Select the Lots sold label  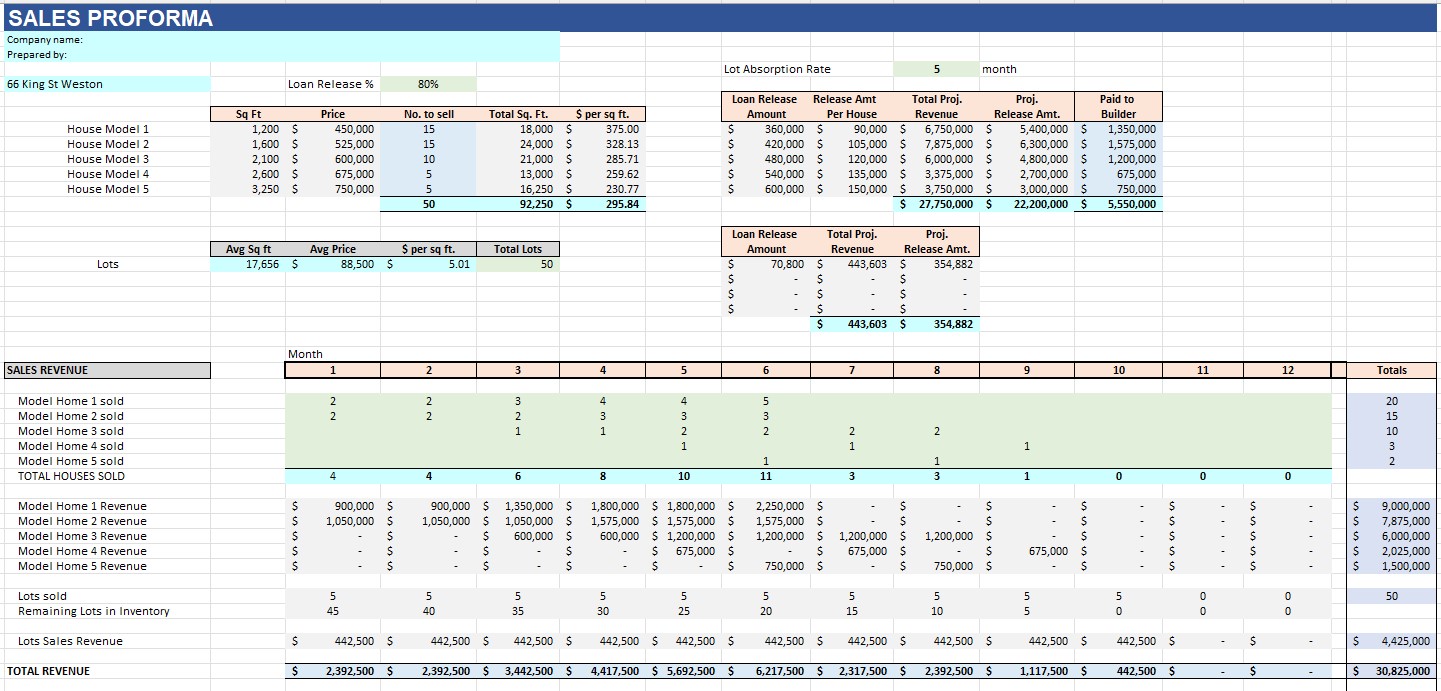click(42, 596)
